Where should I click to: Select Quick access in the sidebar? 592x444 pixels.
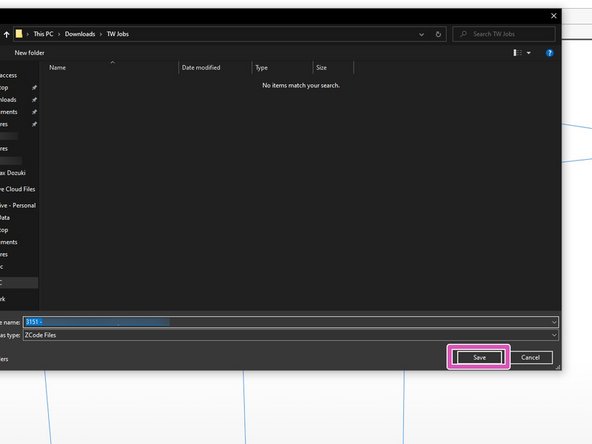[x=8, y=76]
